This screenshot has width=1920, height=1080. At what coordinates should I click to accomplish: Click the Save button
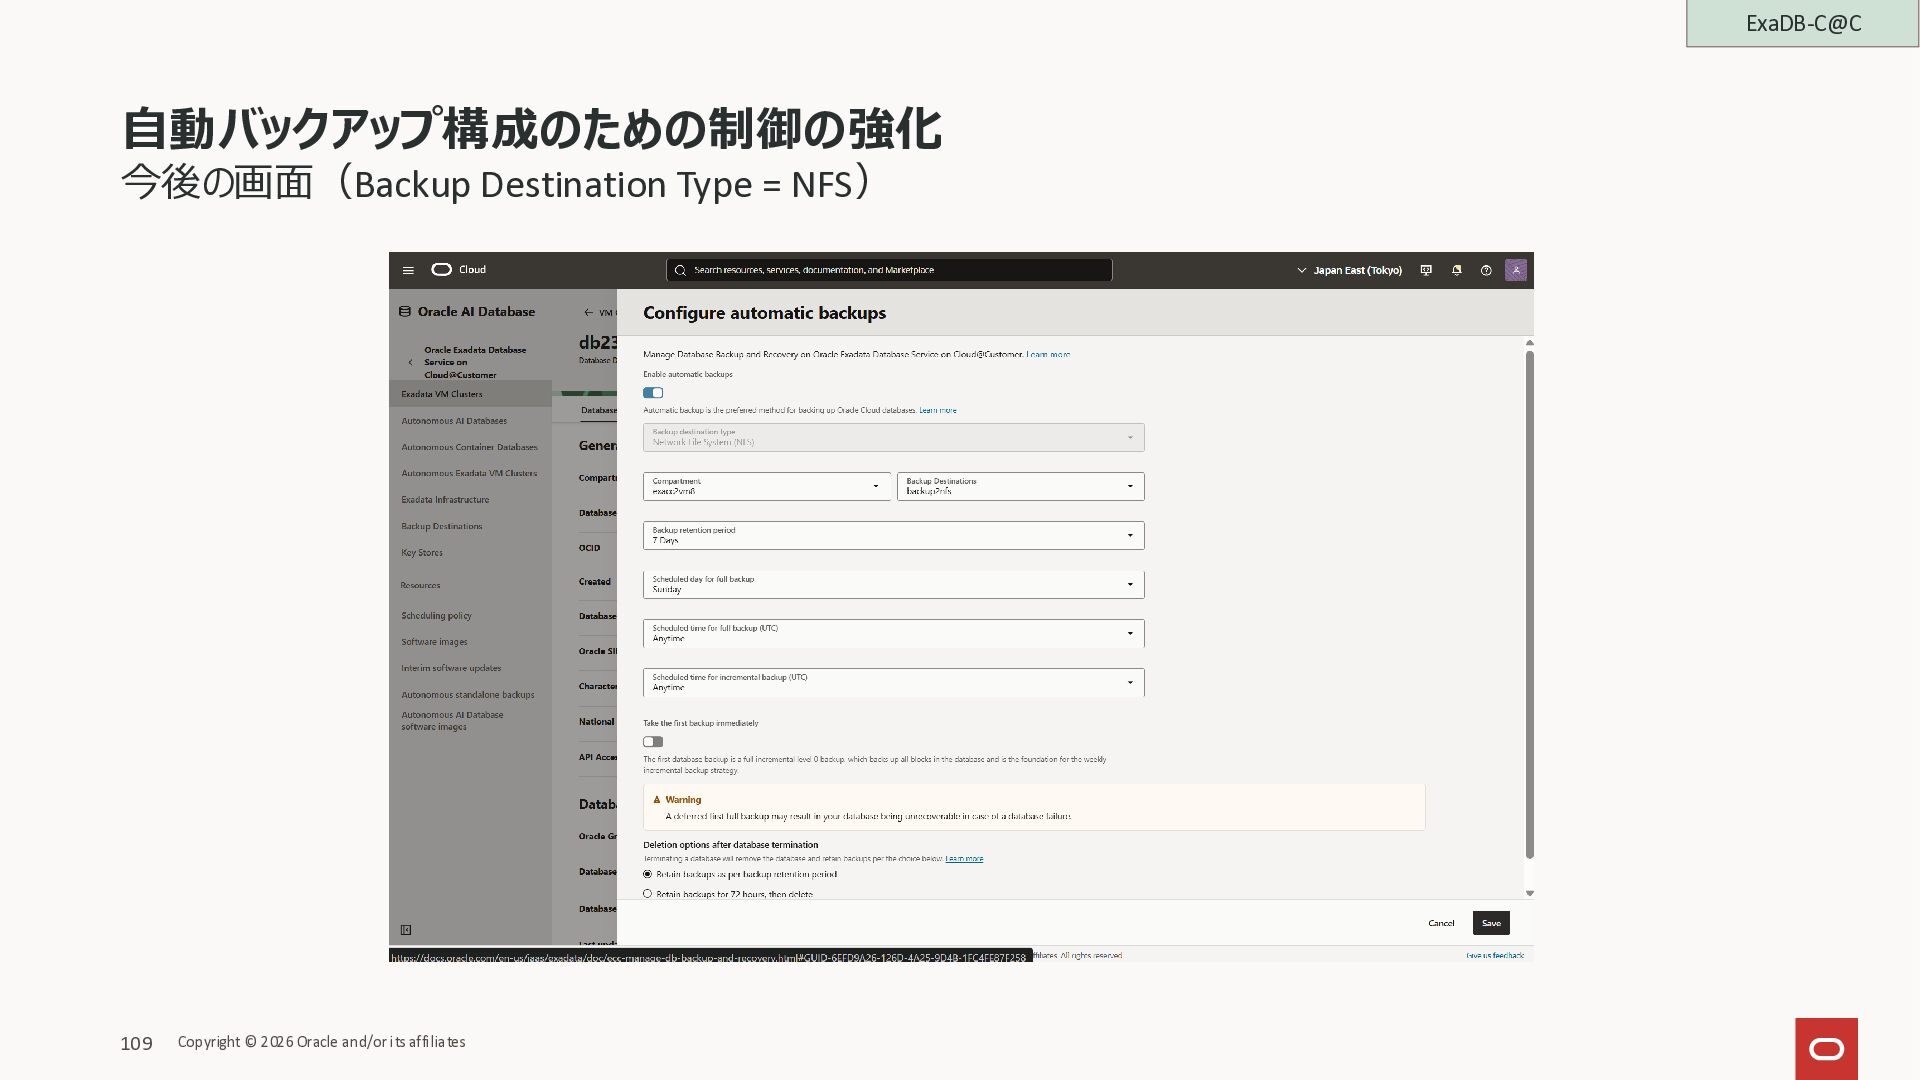pos(1490,923)
